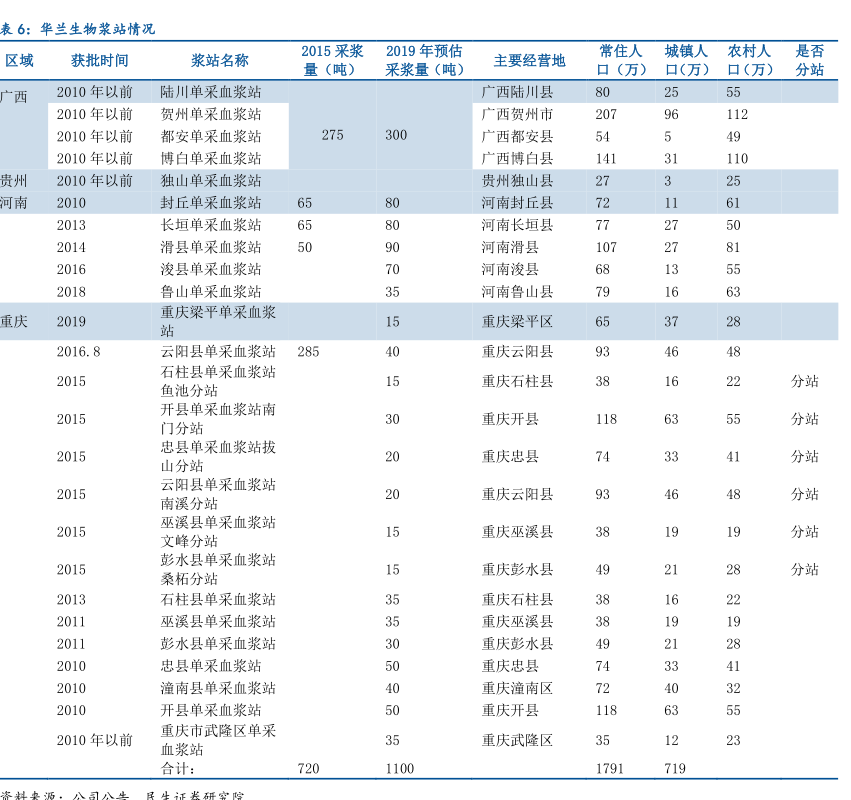Click the "城镇人口（万）" column header
The width and height of the screenshot is (851, 800).
(x=686, y=61)
